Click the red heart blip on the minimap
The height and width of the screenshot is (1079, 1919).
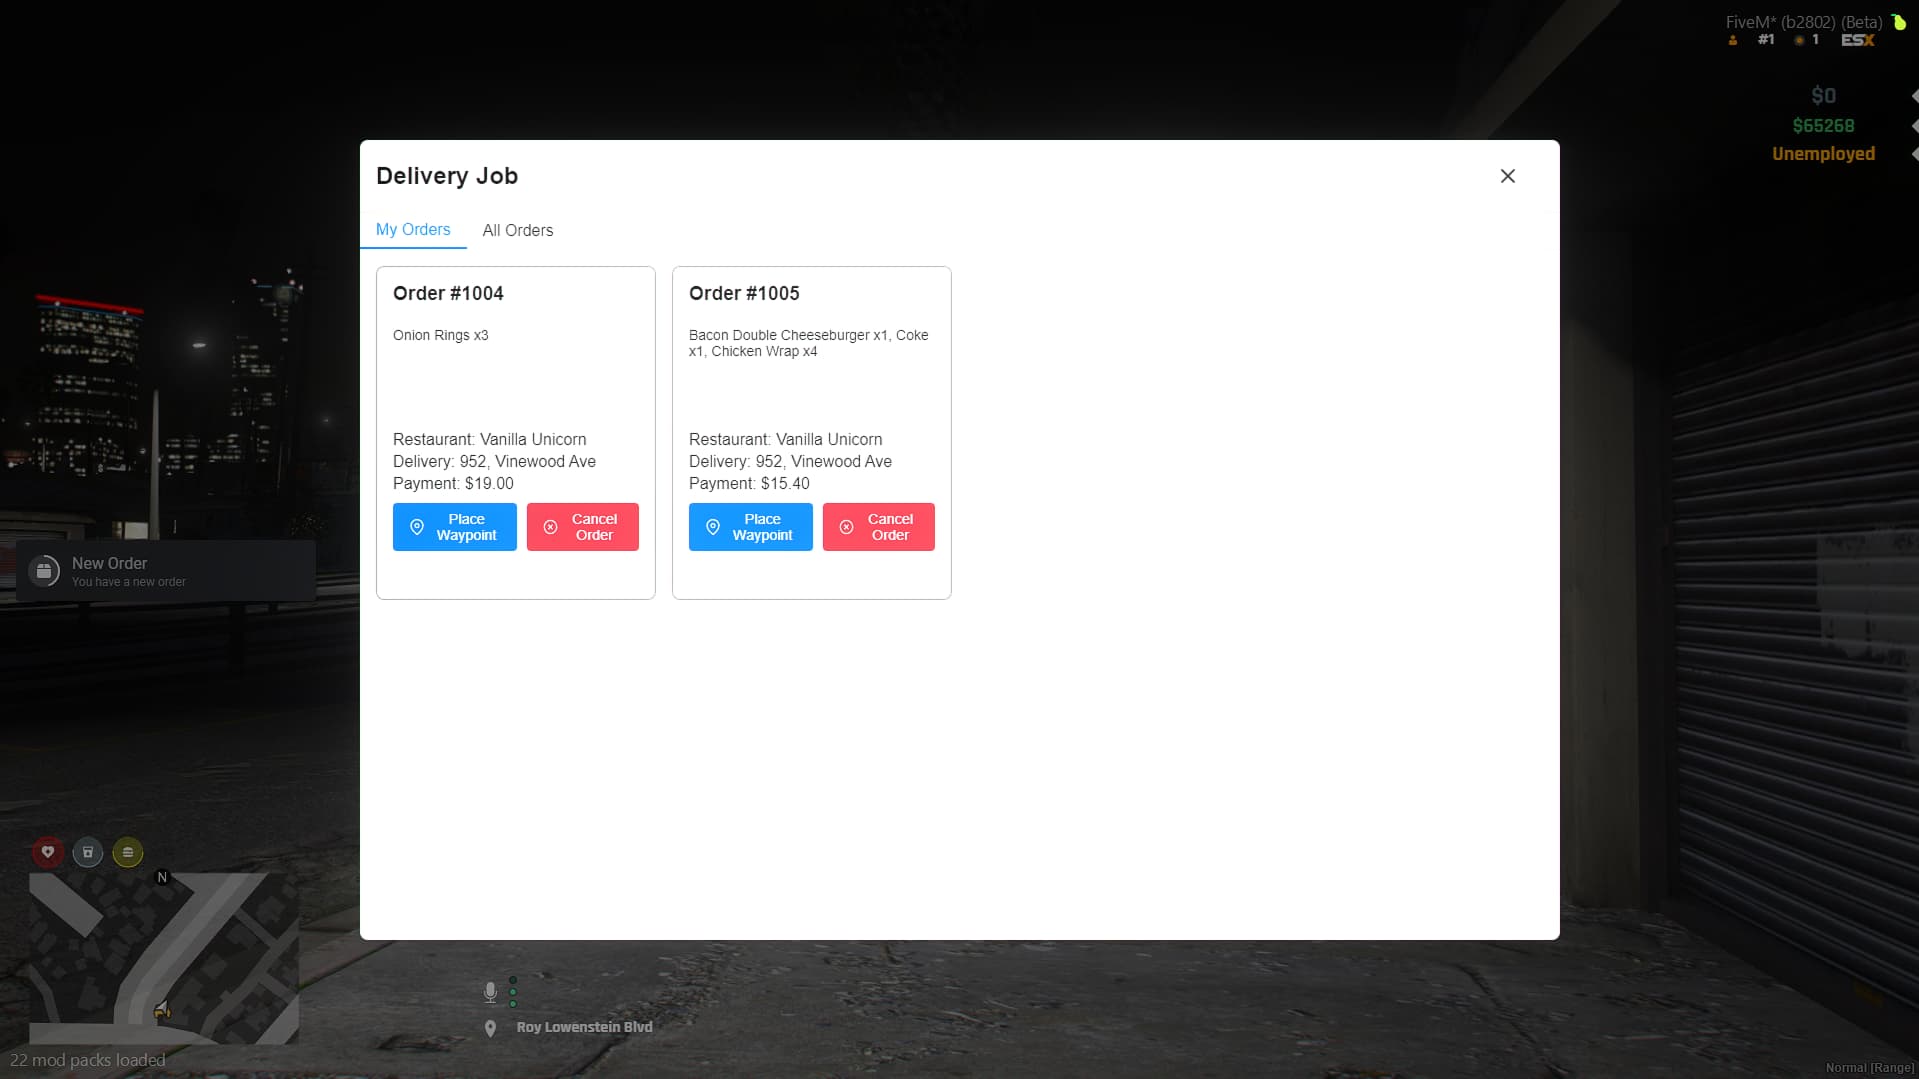[48, 853]
